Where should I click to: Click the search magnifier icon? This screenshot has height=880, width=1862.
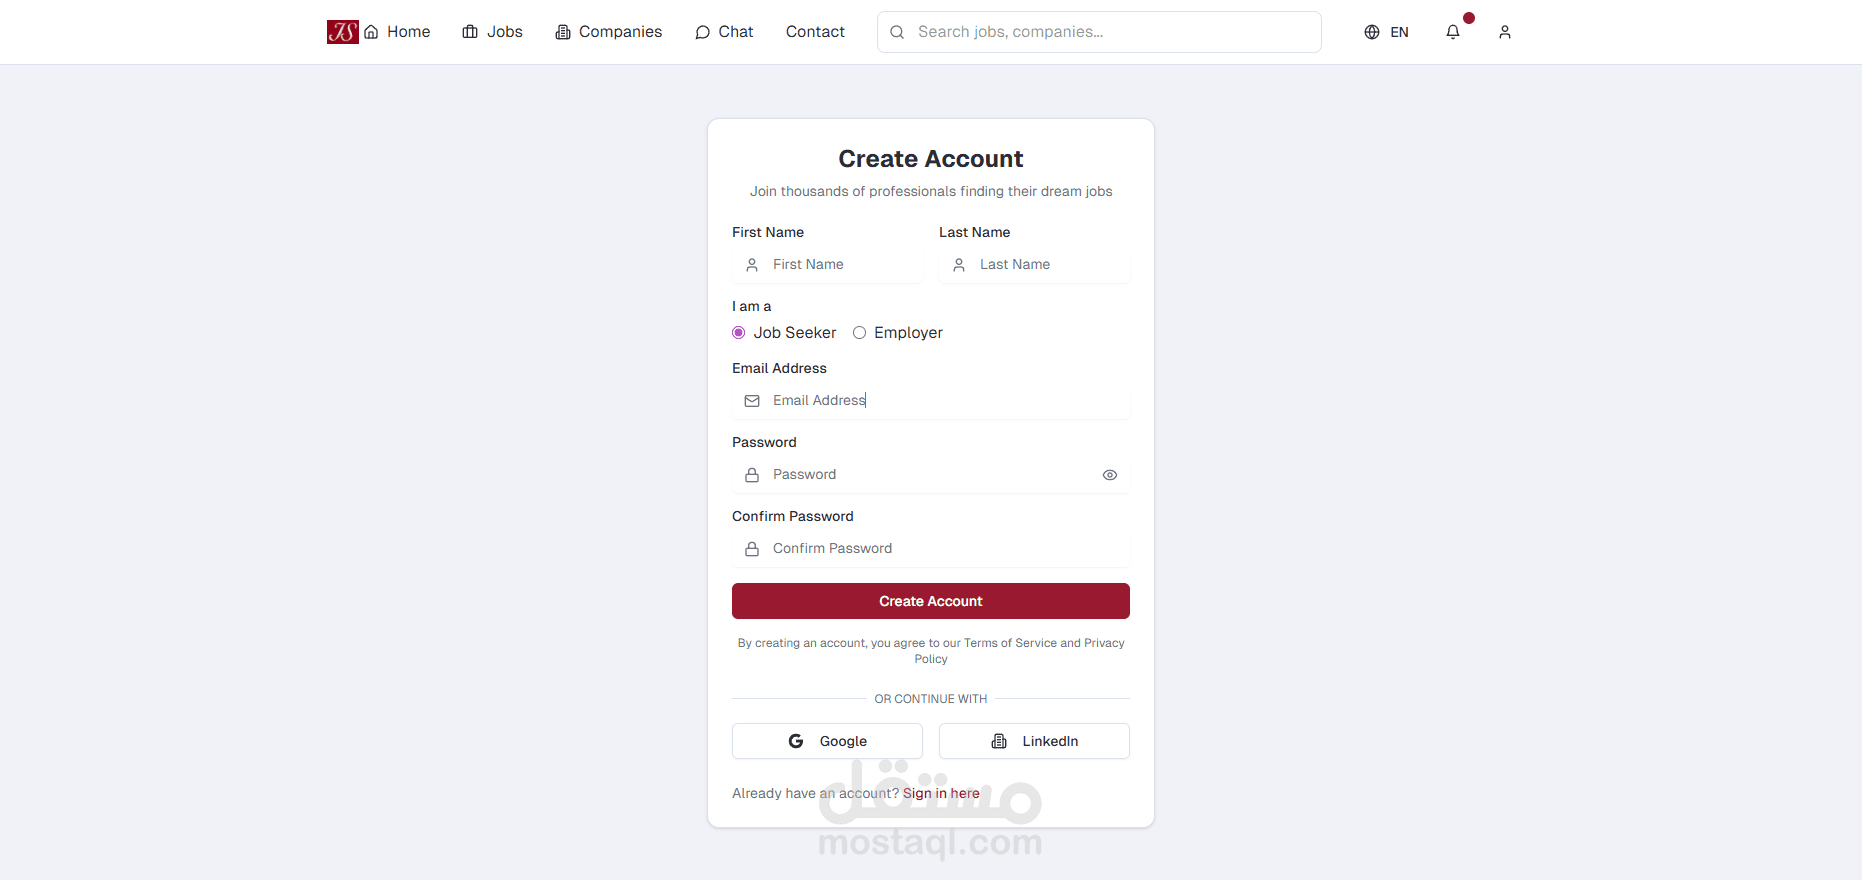pos(897,32)
